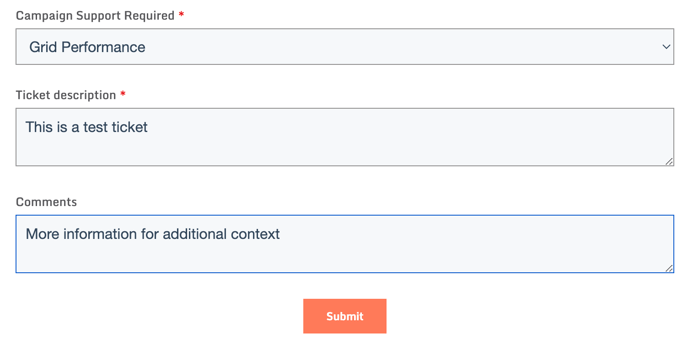
Task: Select the Grid Performance option text
Action: [x=87, y=47]
